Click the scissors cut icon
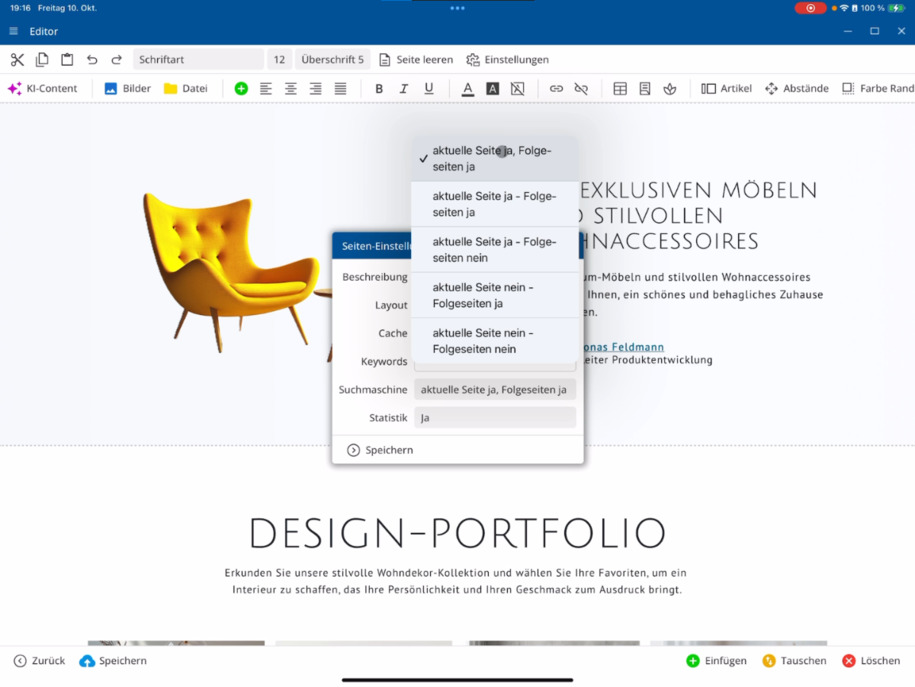The width and height of the screenshot is (915, 687). (x=17, y=60)
